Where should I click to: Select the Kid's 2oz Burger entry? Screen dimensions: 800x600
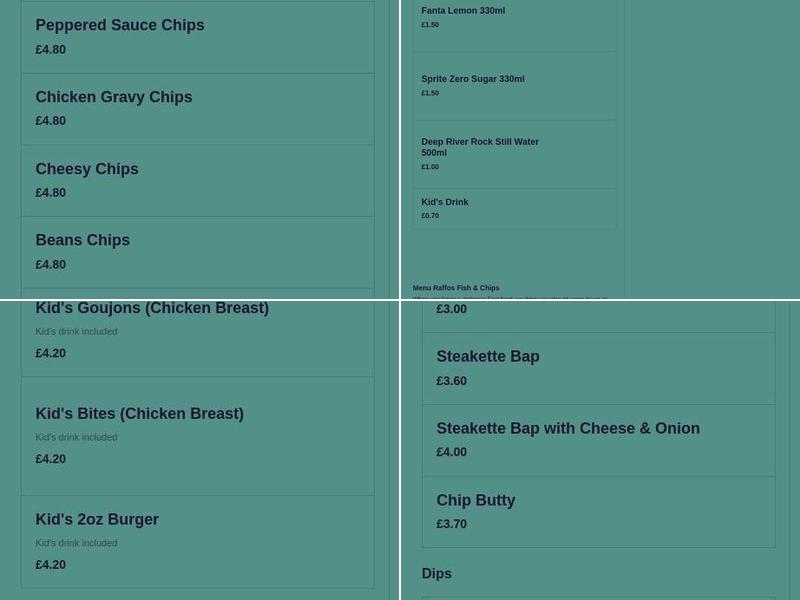[x=97, y=519]
